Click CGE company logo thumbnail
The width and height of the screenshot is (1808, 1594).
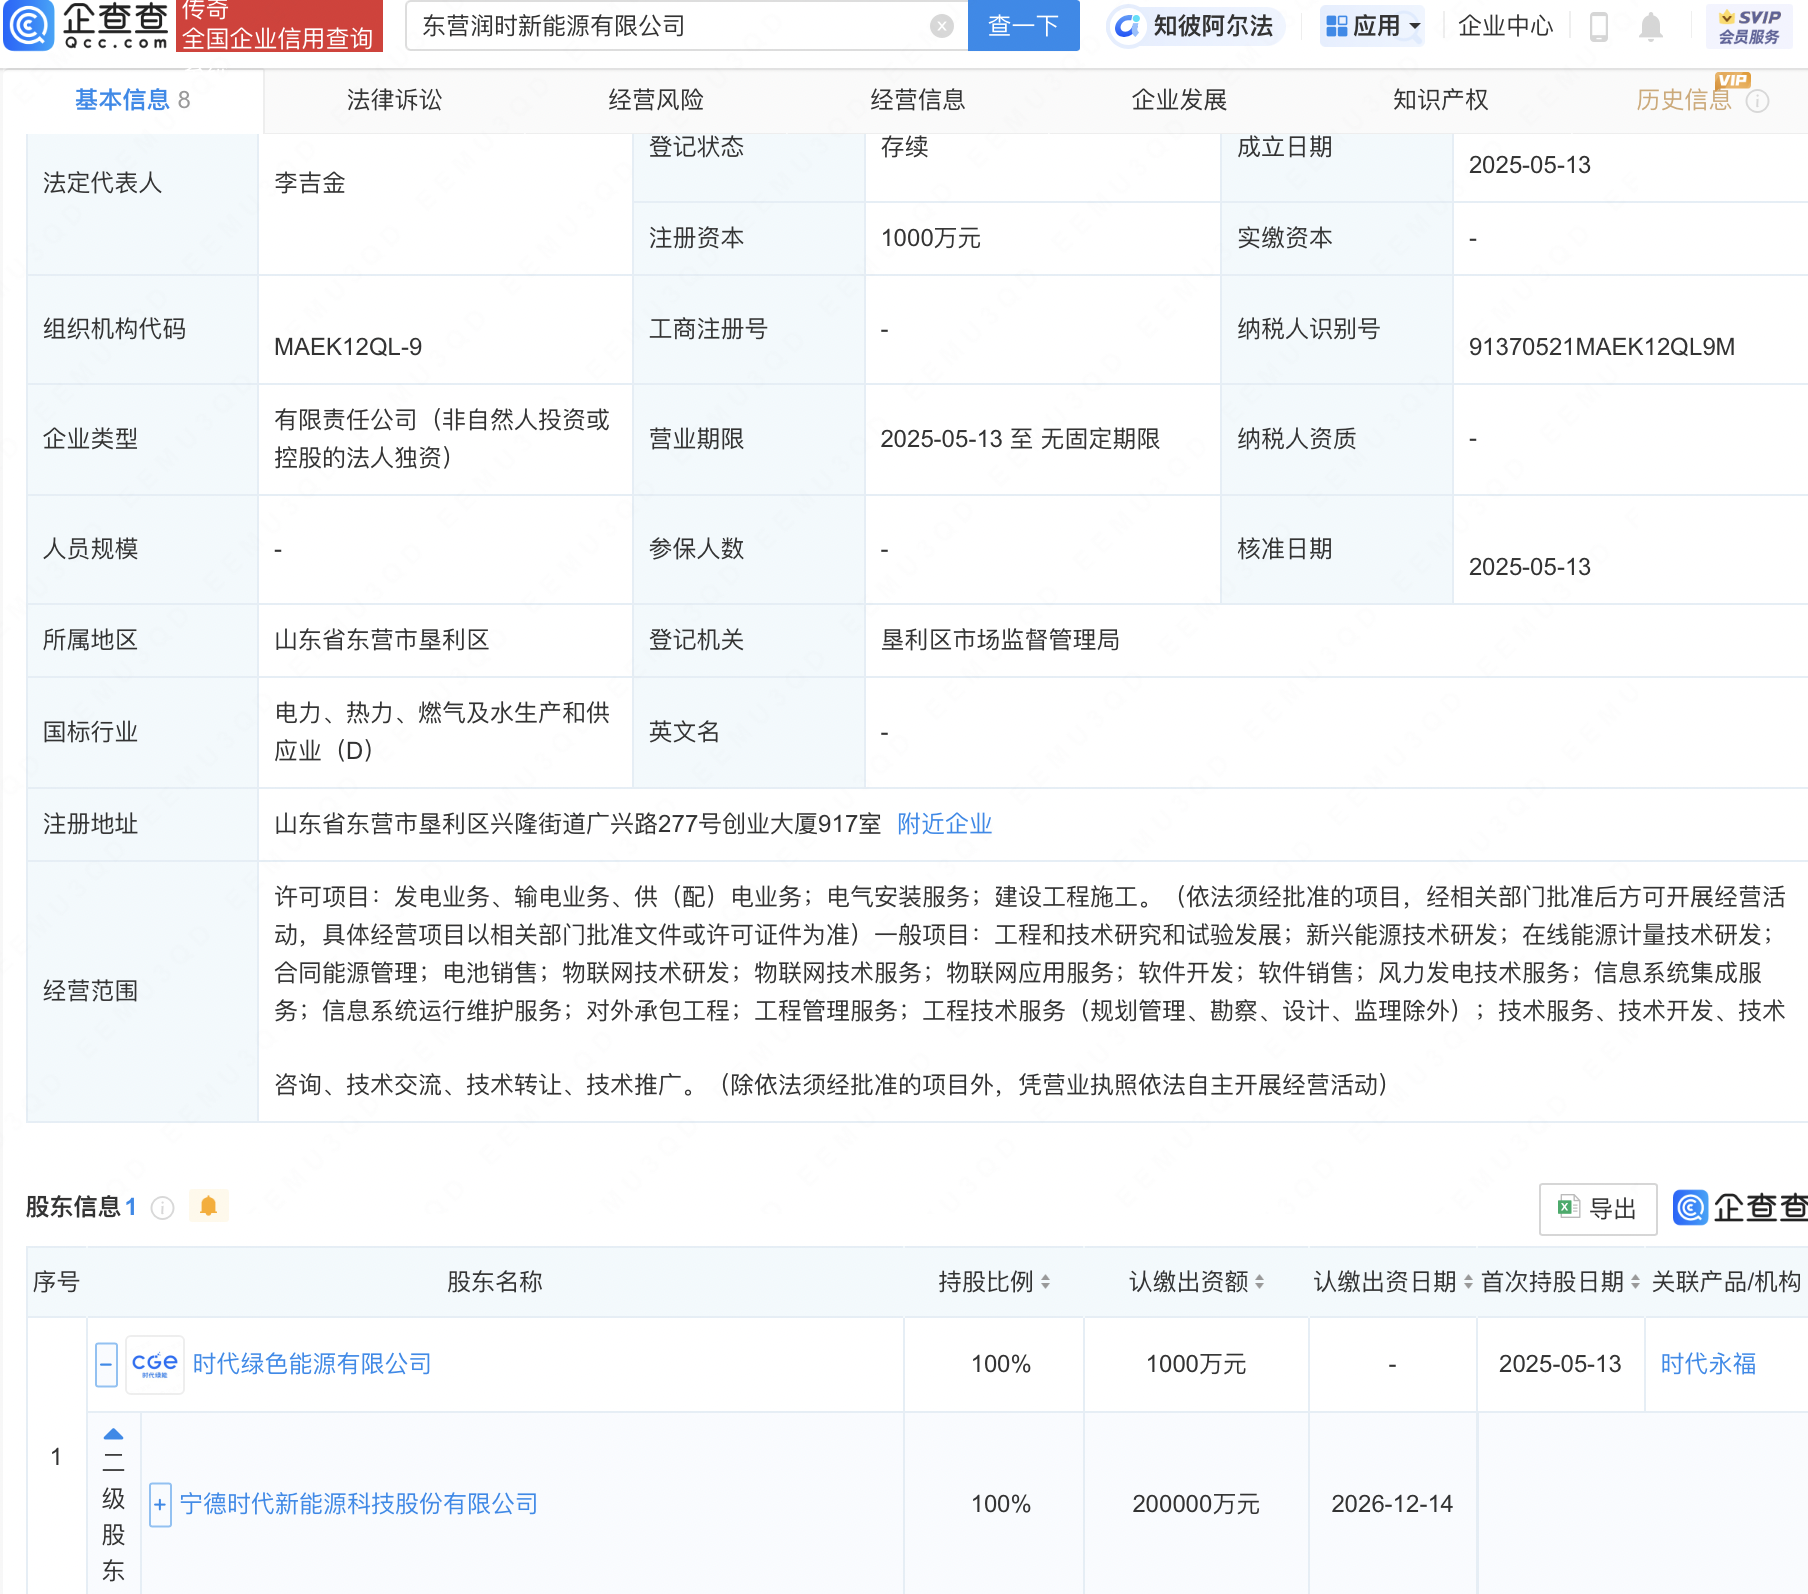(x=155, y=1364)
